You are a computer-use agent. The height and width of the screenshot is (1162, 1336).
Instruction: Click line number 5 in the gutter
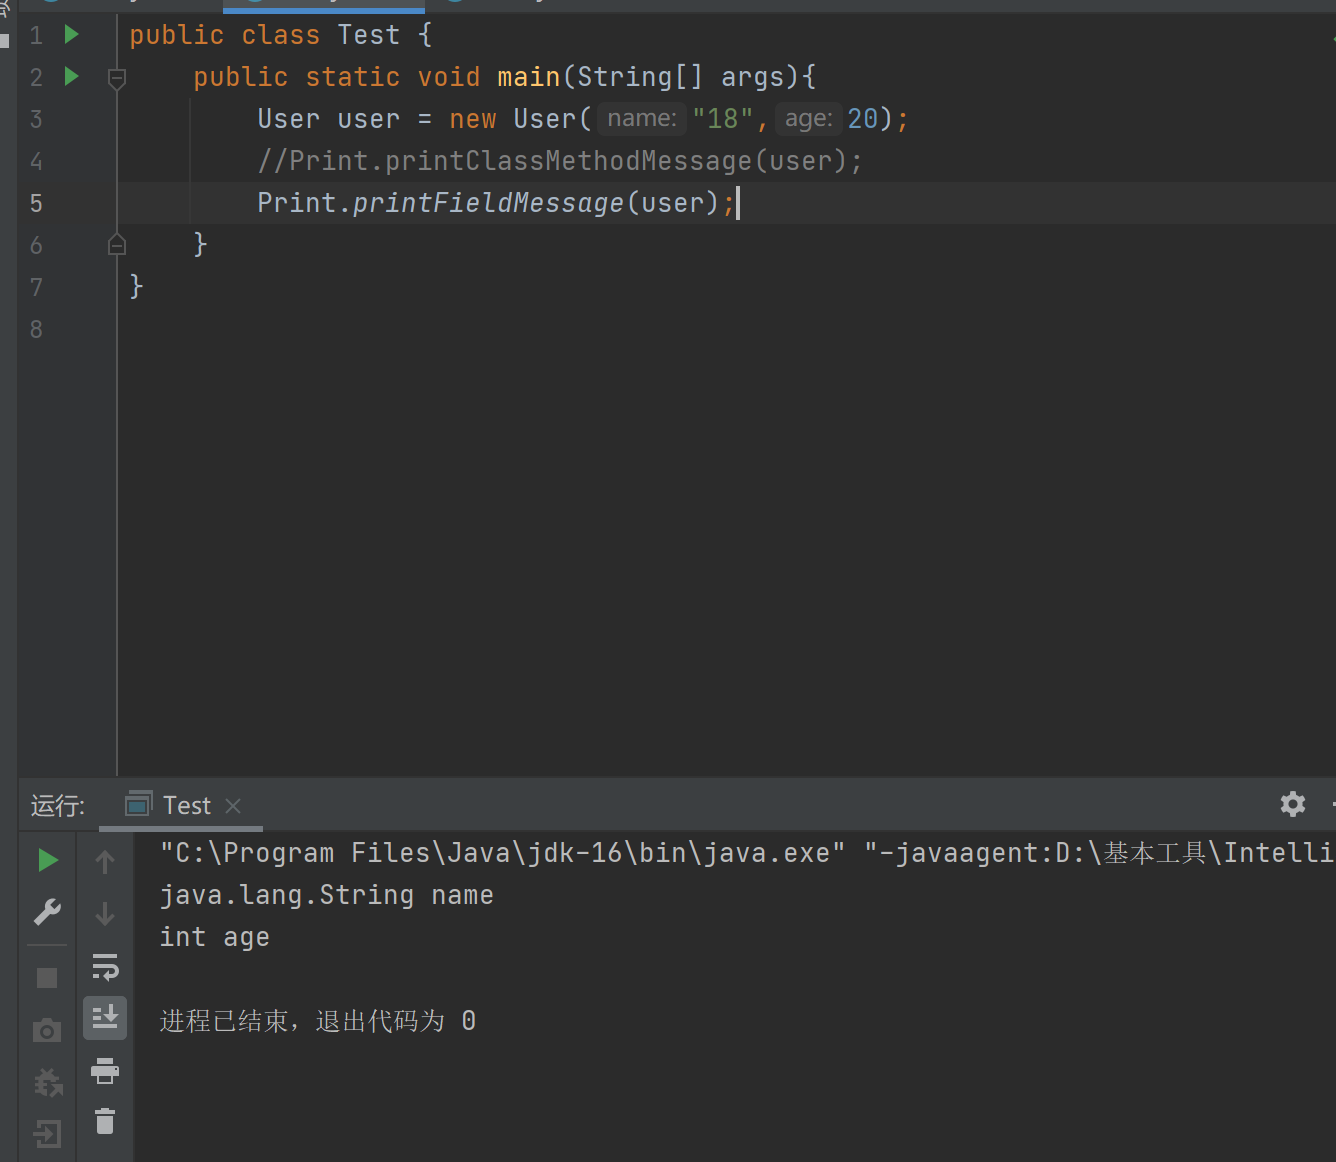[36, 203]
